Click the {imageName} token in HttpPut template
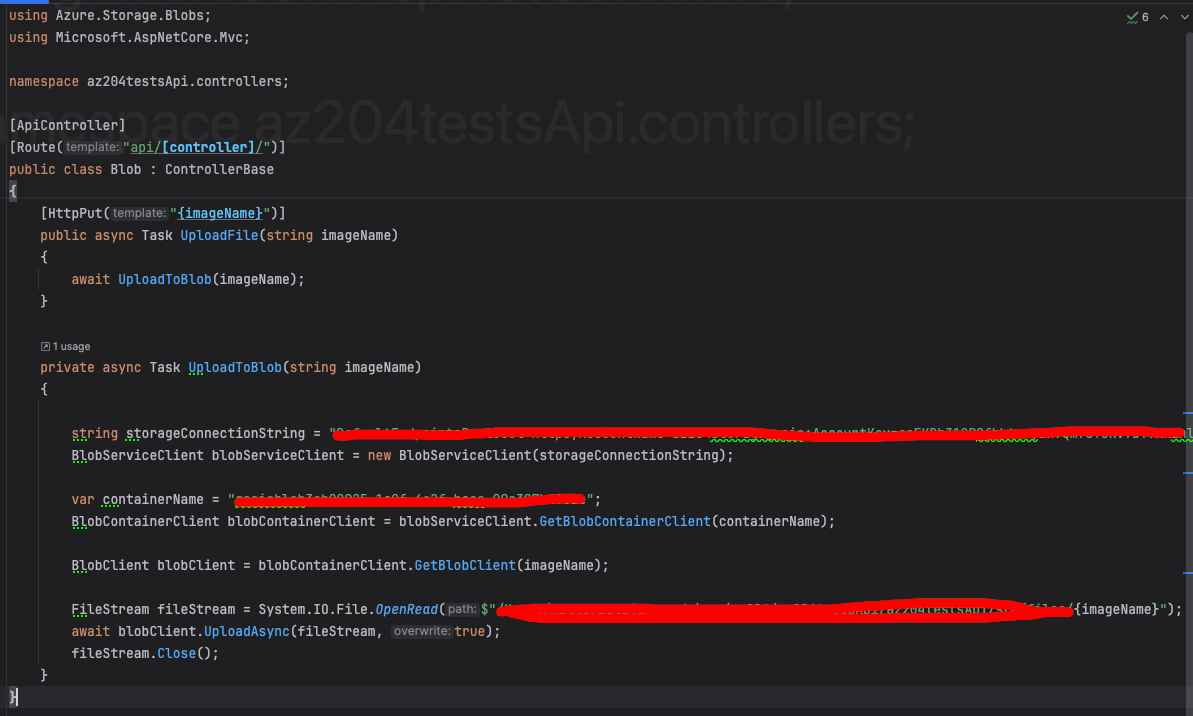 tap(220, 213)
